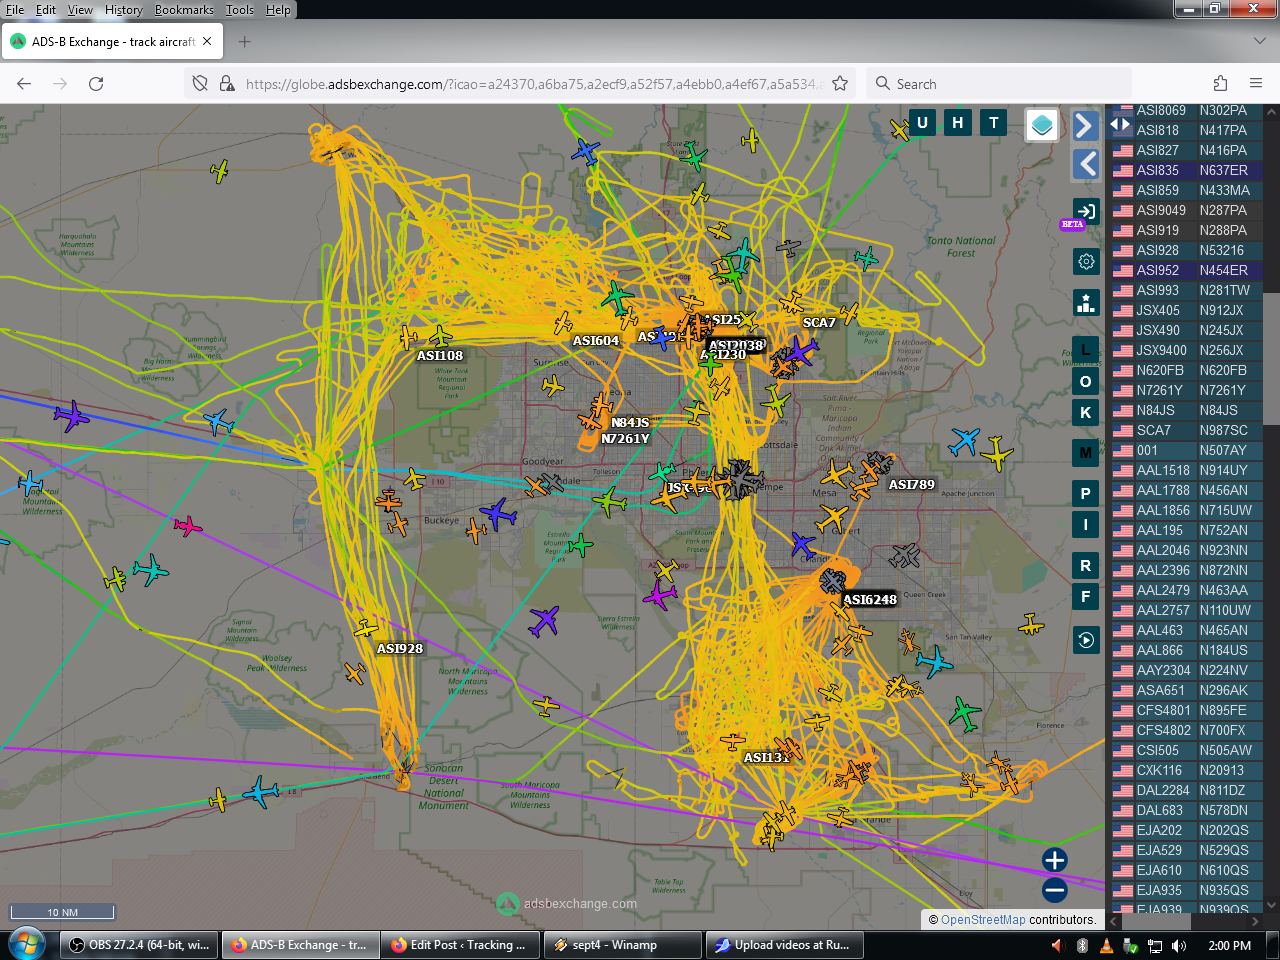Toggle the K map option

tap(1086, 413)
